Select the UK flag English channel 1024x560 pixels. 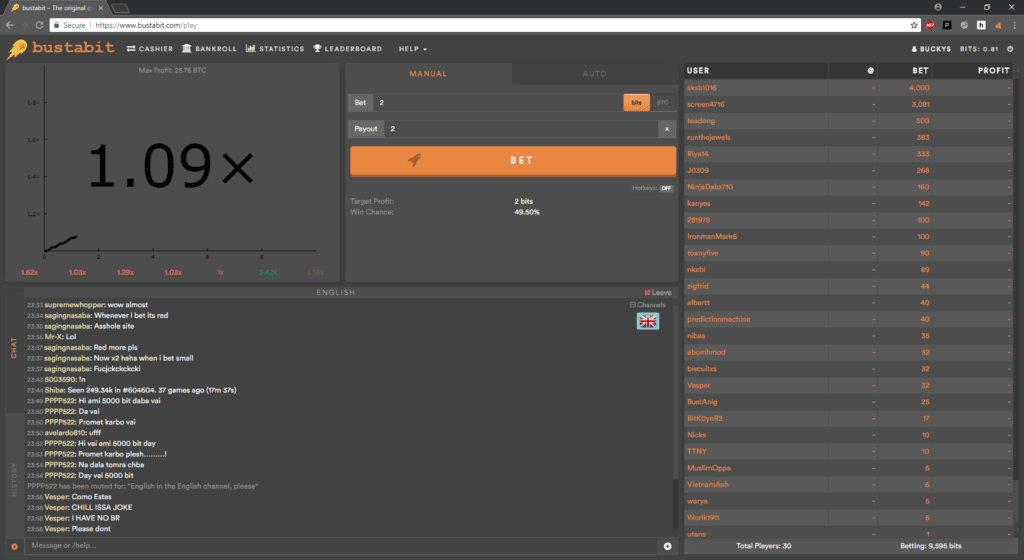[x=648, y=321]
